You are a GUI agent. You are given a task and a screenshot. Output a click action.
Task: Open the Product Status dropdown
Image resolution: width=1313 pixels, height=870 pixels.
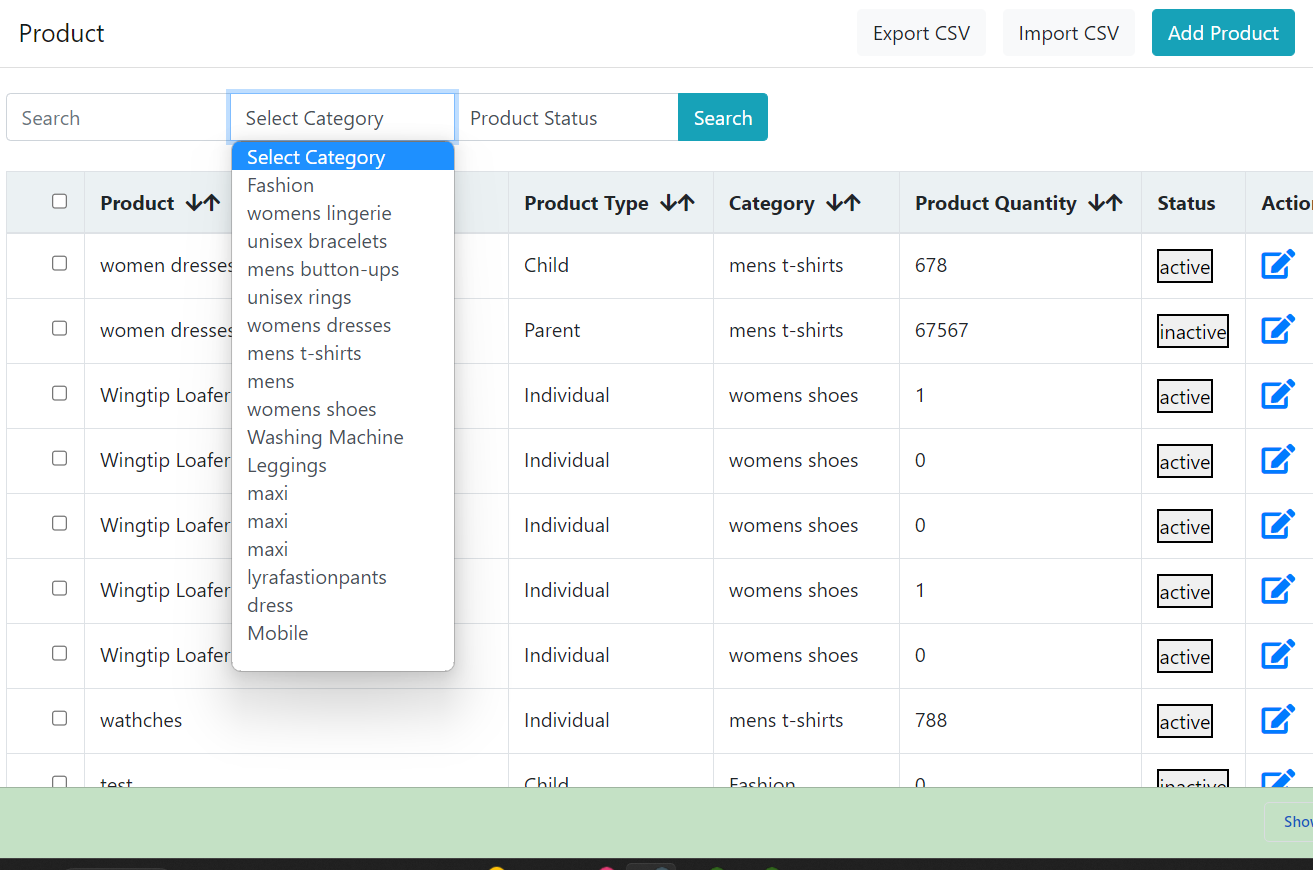567,117
